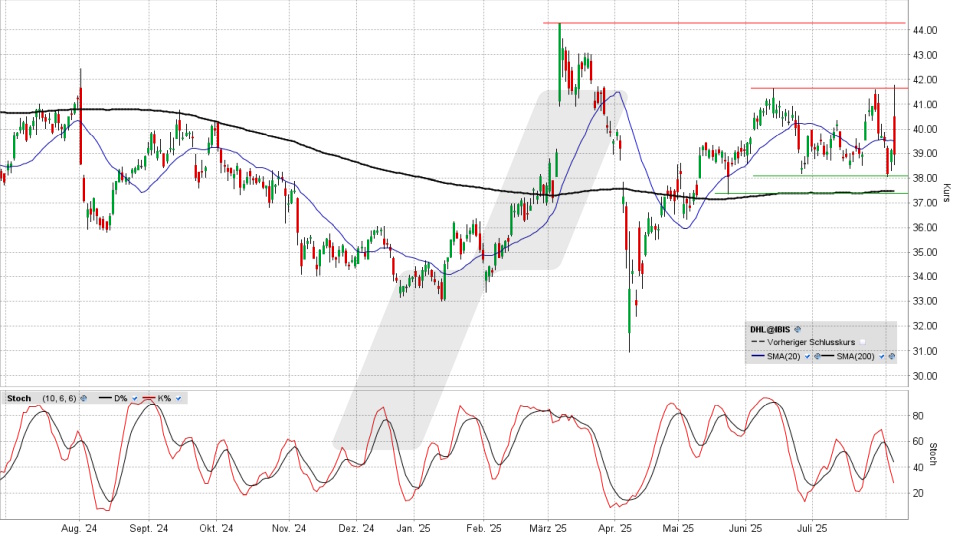Open Stoch (10, 6, 6) settings icon
This screenshot has width=960, height=540.
coord(83,398)
